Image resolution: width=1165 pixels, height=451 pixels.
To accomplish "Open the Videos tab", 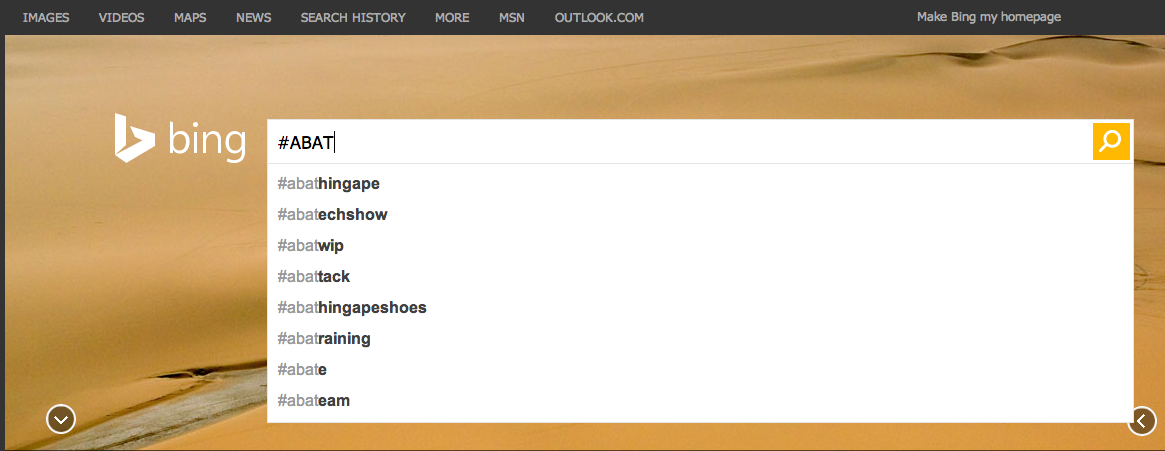I will coord(122,17).
